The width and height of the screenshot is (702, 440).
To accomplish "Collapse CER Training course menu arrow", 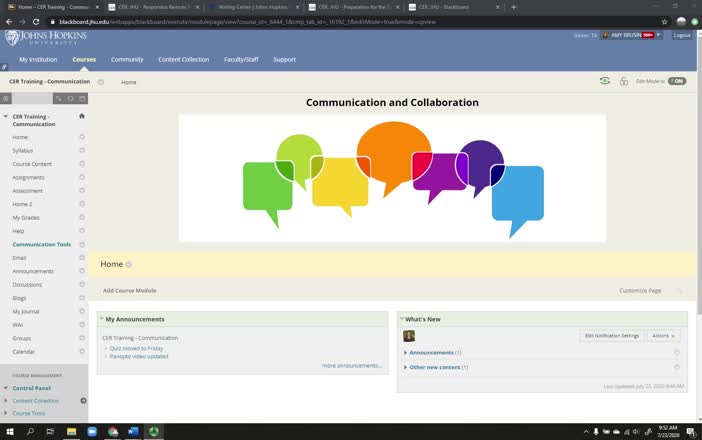I will [5, 116].
